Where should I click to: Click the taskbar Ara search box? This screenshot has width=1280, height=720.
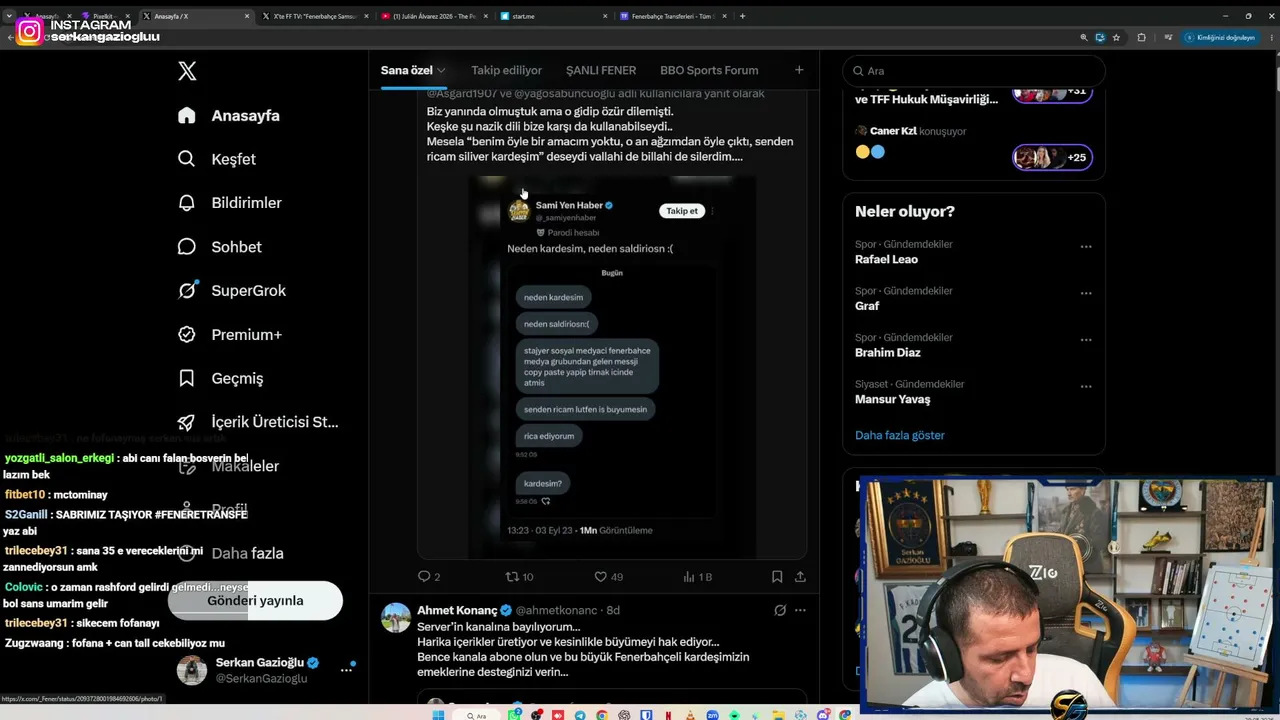[x=478, y=715]
